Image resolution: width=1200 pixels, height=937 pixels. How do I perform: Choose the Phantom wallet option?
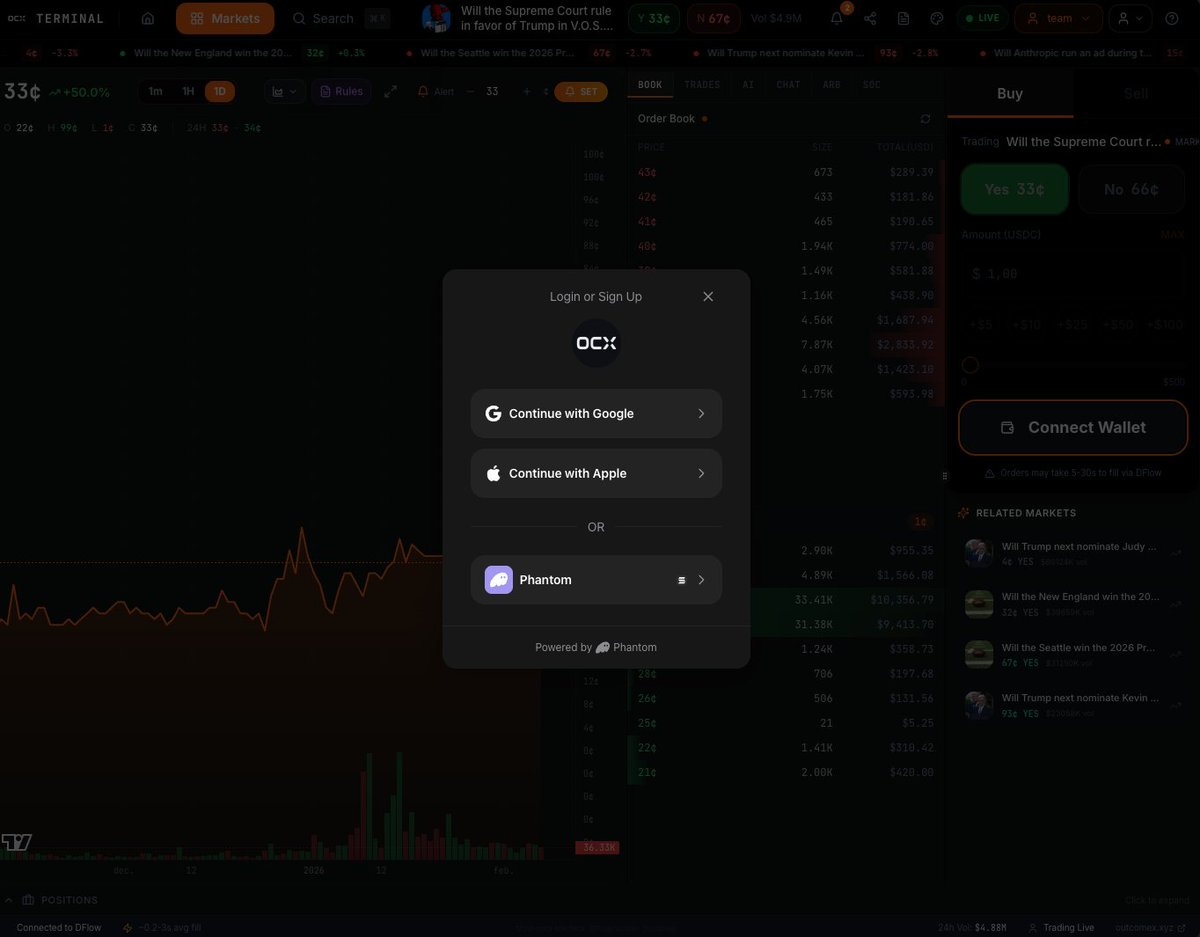click(x=596, y=580)
